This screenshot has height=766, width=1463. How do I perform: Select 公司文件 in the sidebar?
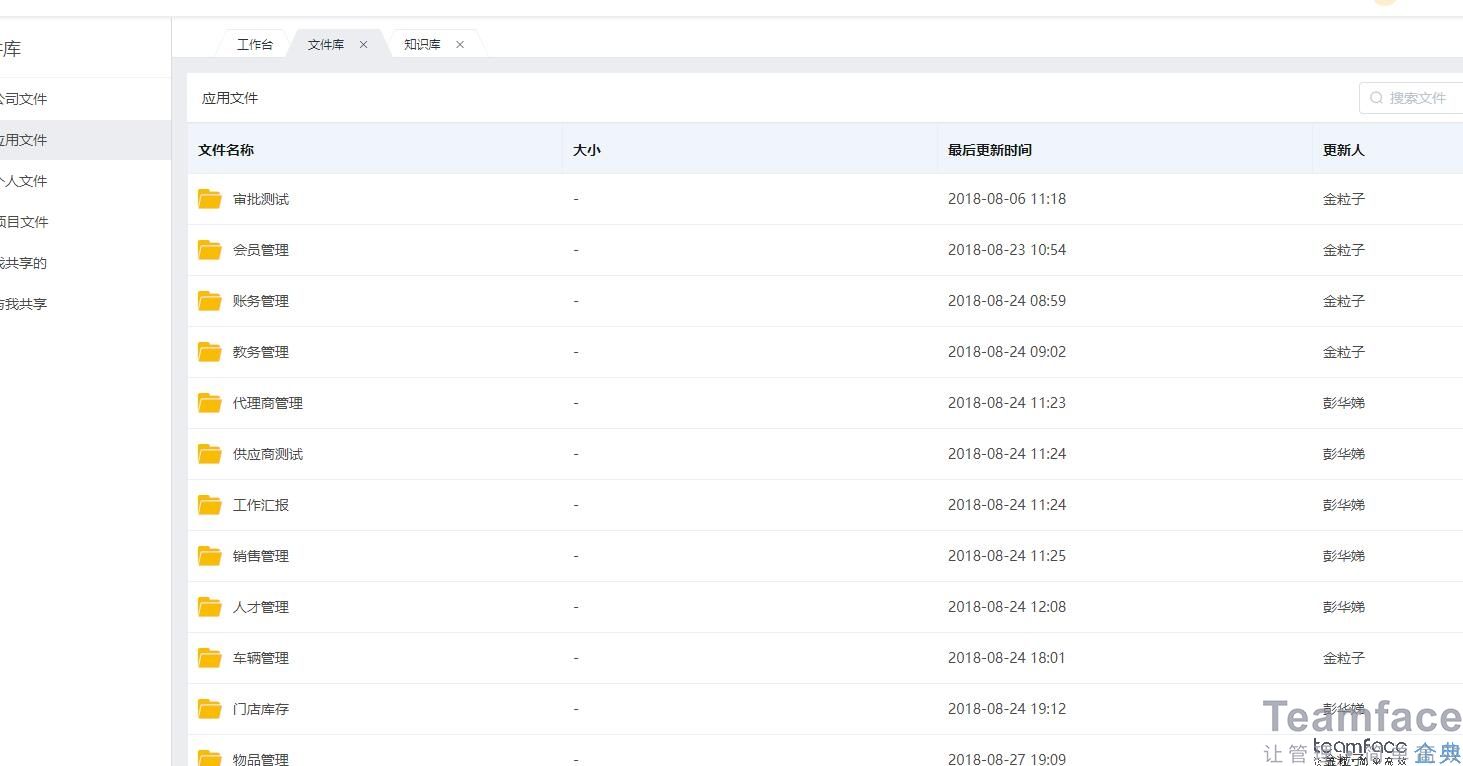pos(24,99)
